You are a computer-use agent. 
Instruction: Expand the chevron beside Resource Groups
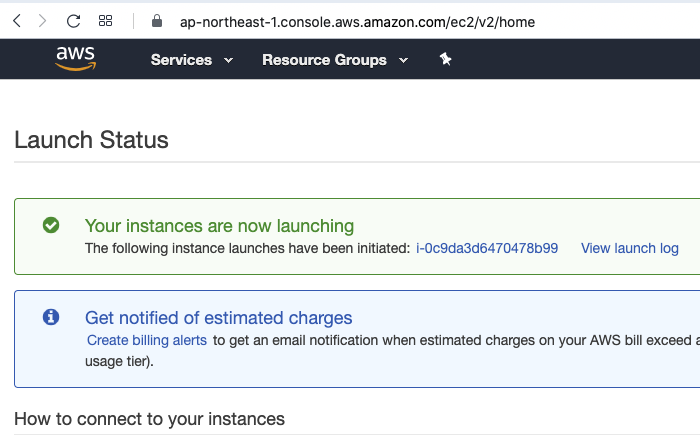(403, 60)
